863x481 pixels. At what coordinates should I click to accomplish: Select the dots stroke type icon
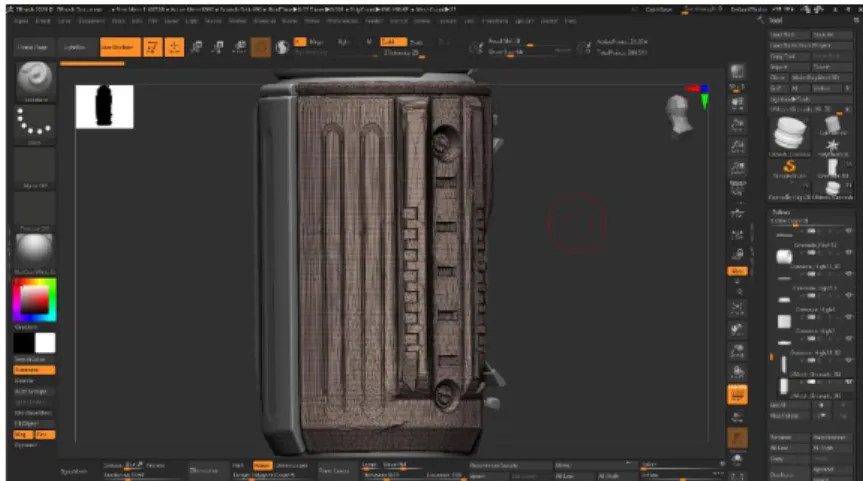click(x=34, y=124)
